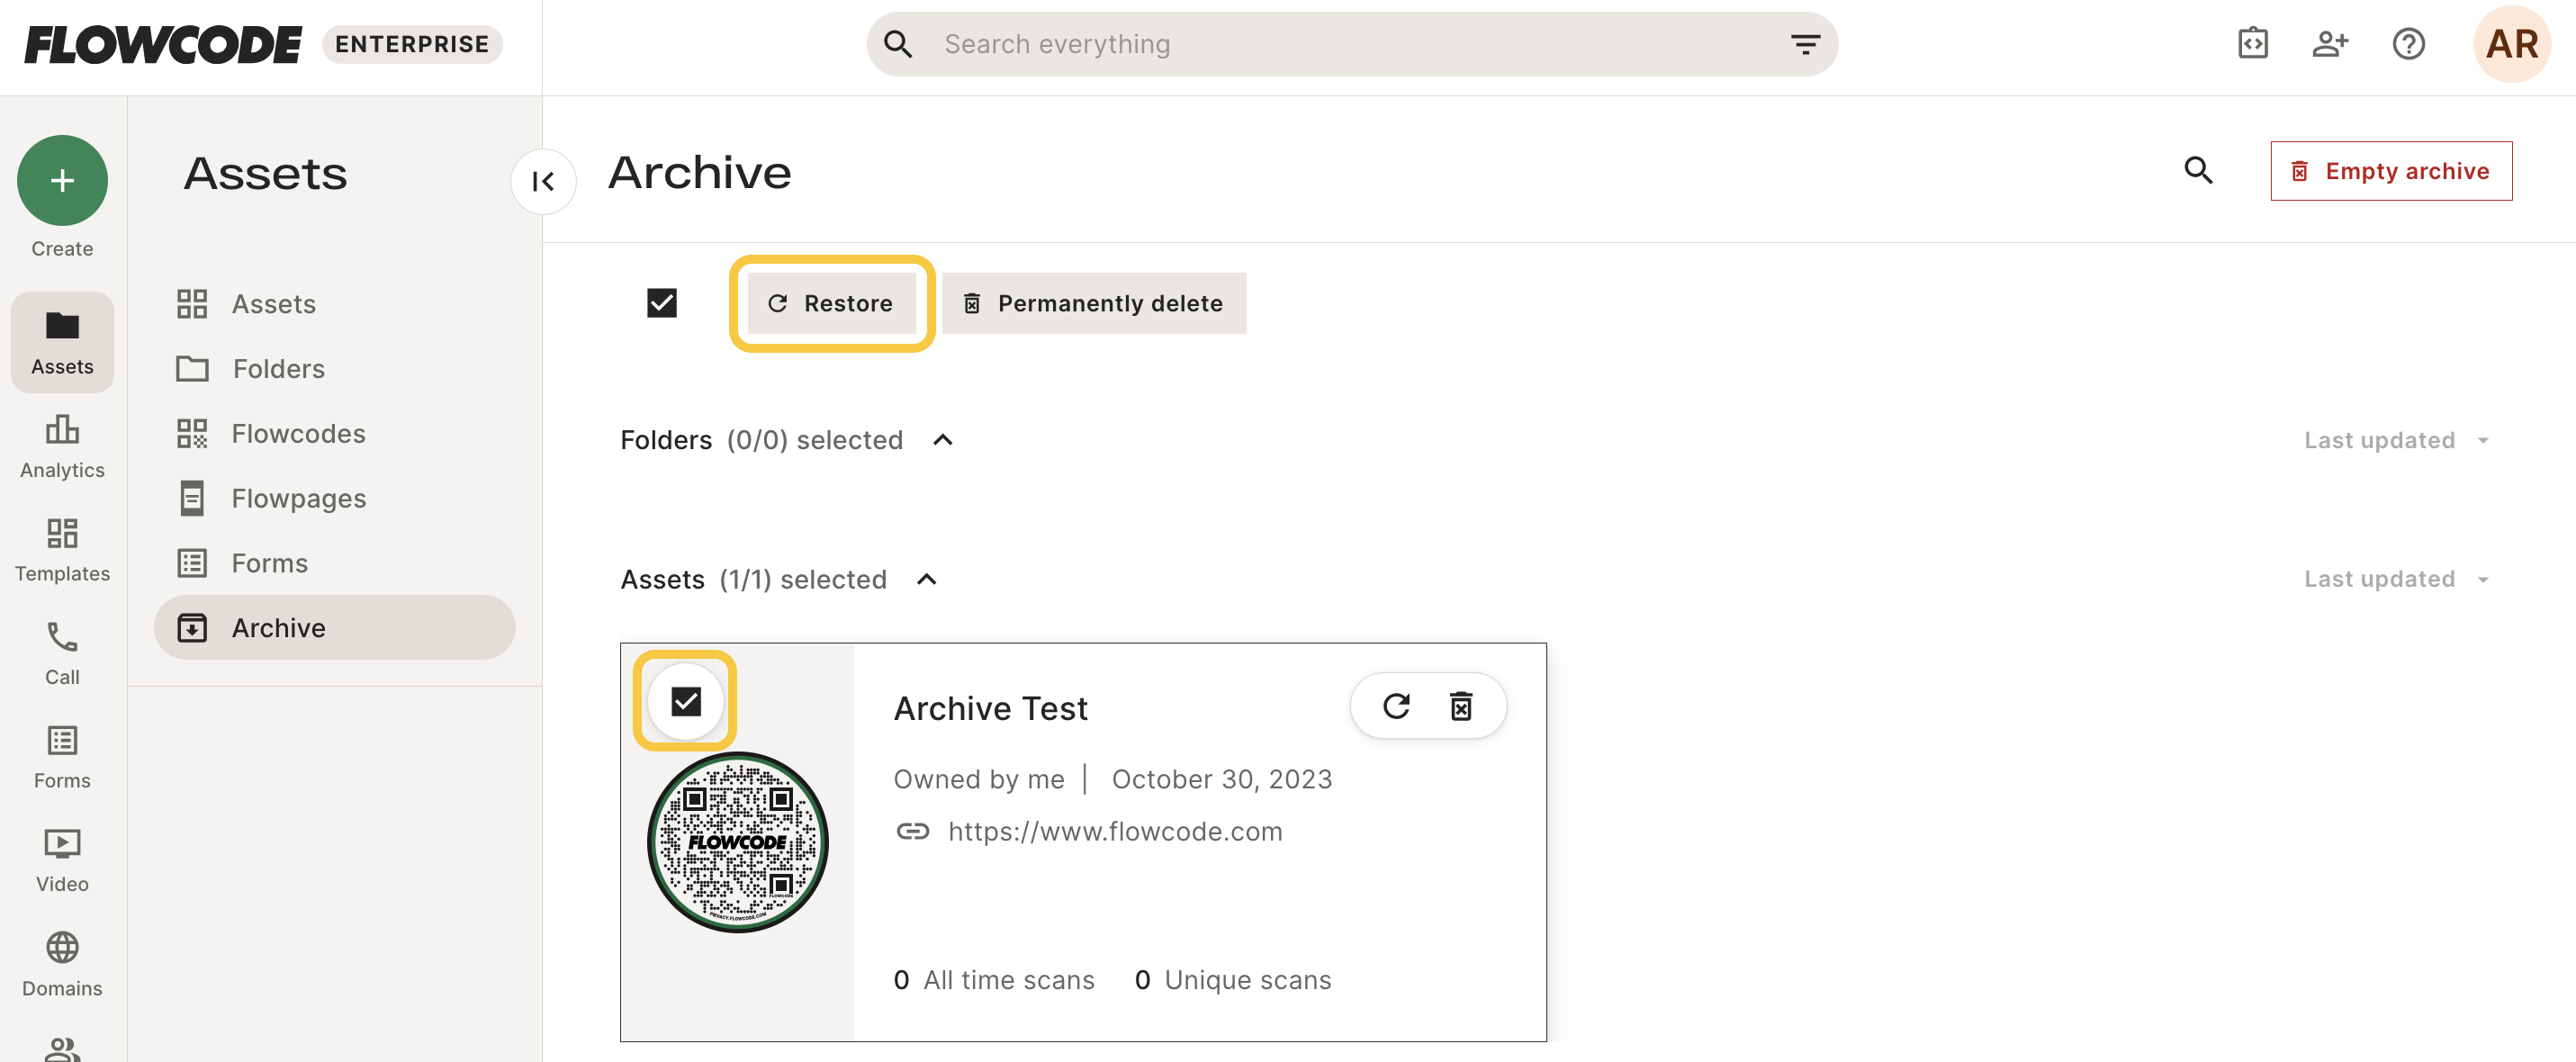Toggle the select-all checkbox above the list
The height and width of the screenshot is (1062, 2576).
(662, 302)
